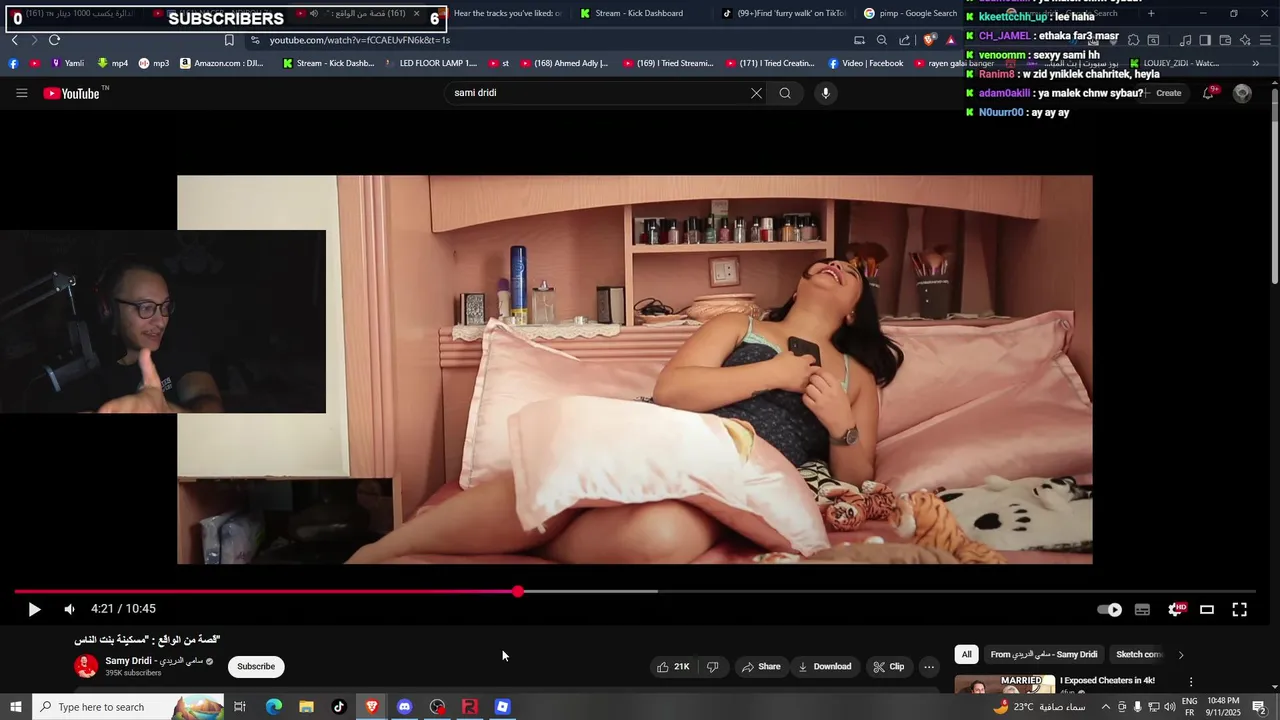Open Brave browser on the taskbar
The image size is (1280, 720).
372,707
